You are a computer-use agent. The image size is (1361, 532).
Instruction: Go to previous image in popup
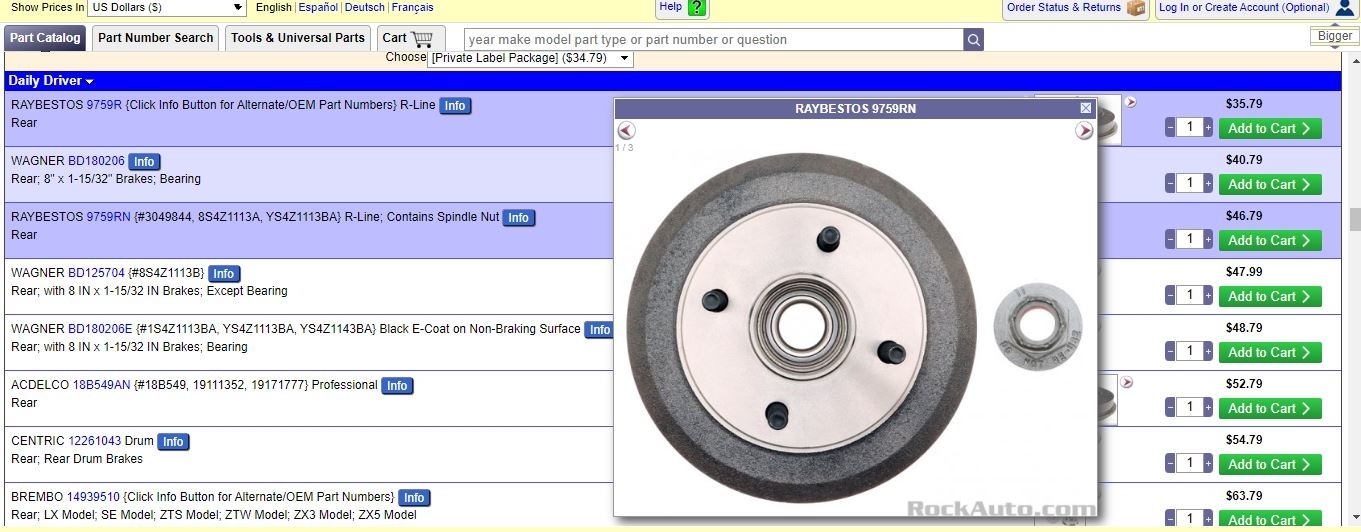tap(626, 131)
